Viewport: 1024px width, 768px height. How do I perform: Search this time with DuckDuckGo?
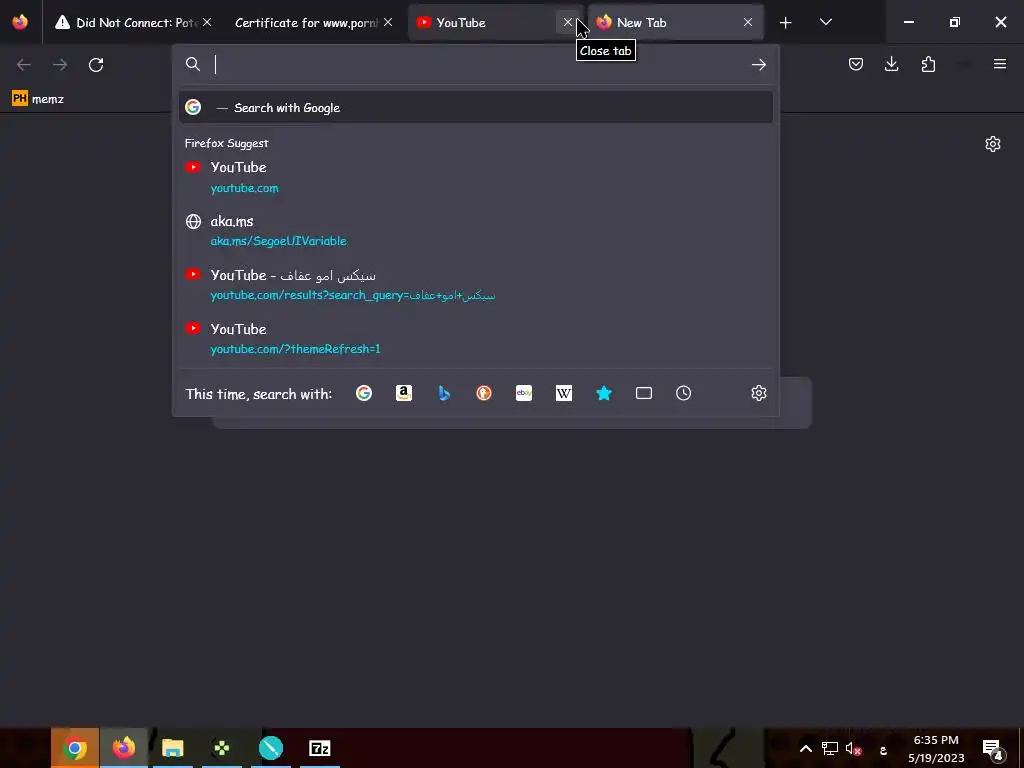[x=484, y=393]
